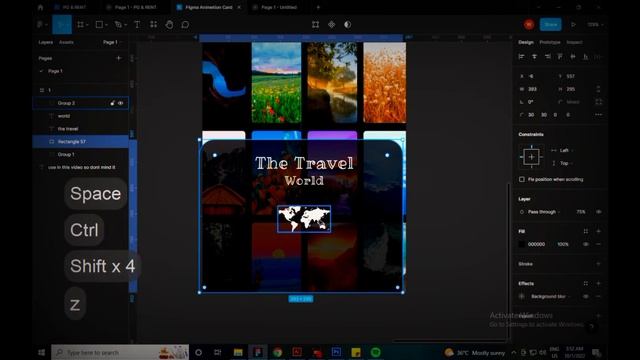The width and height of the screenshot is (640, 360).
Task: Select the Rectangle shape tool
Action: (x=99, y=24)
